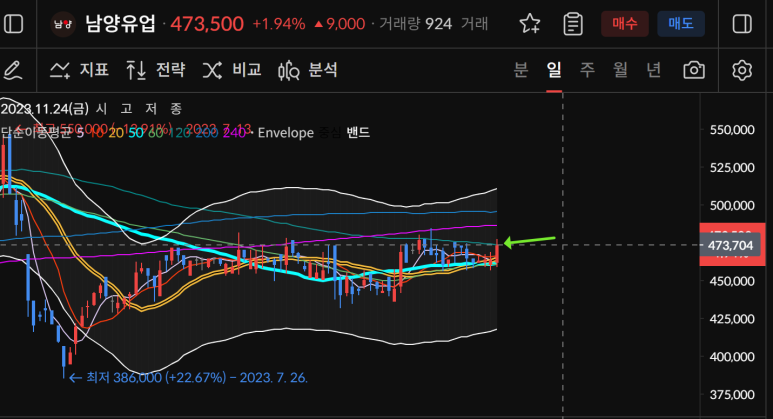Viewport: 773px width, 419px height.
Task: Switch to 분 minute chart tab
Action: pos(521,70)
